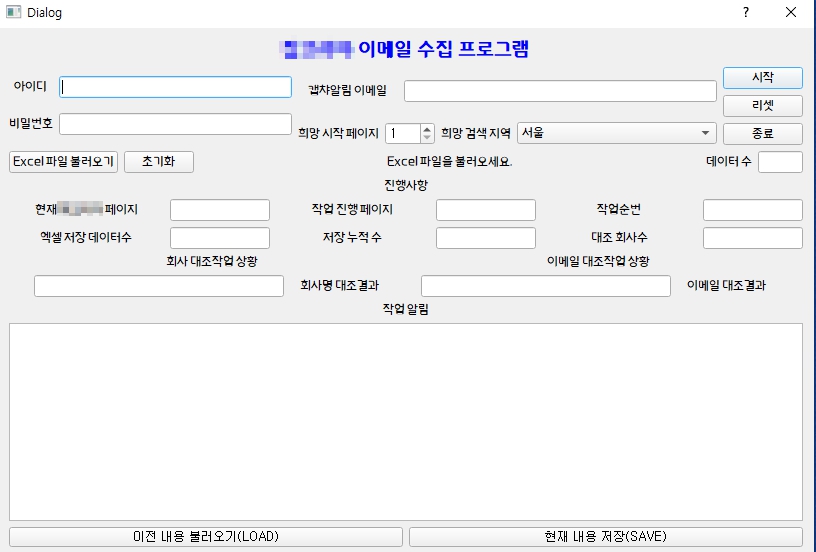Open the Excel 파일 불러오기 button
This screenshot has width=816, height=552.
tap(63, 162)
